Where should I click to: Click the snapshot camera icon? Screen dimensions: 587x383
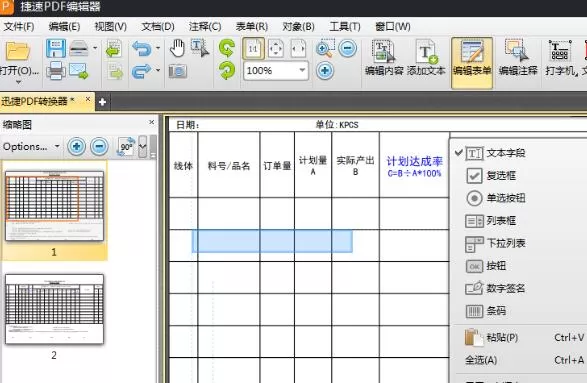pos(177,71)
